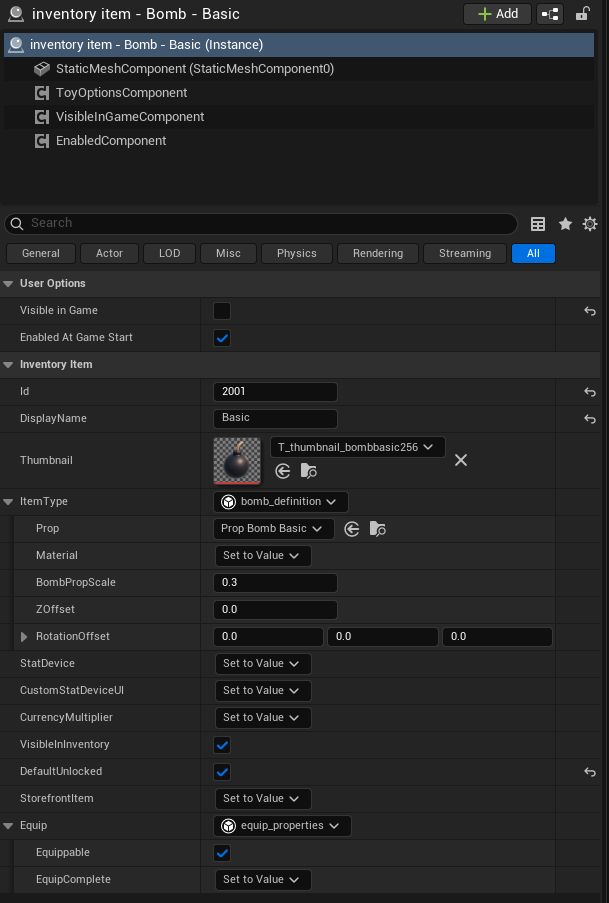Open Material Set to Value dropdown
The height and width of the screenshot is (903, 609).
pos(263,556)
